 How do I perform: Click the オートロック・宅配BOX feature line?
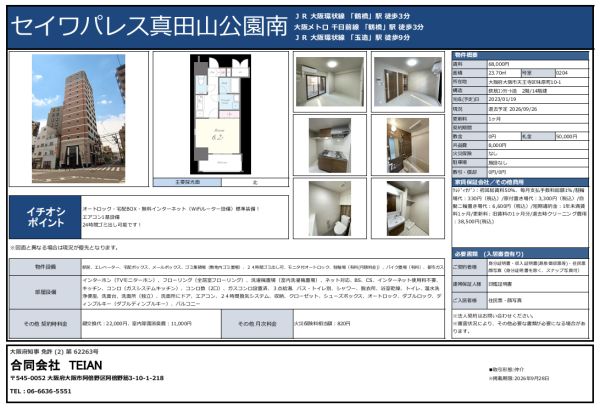point(171,209)
